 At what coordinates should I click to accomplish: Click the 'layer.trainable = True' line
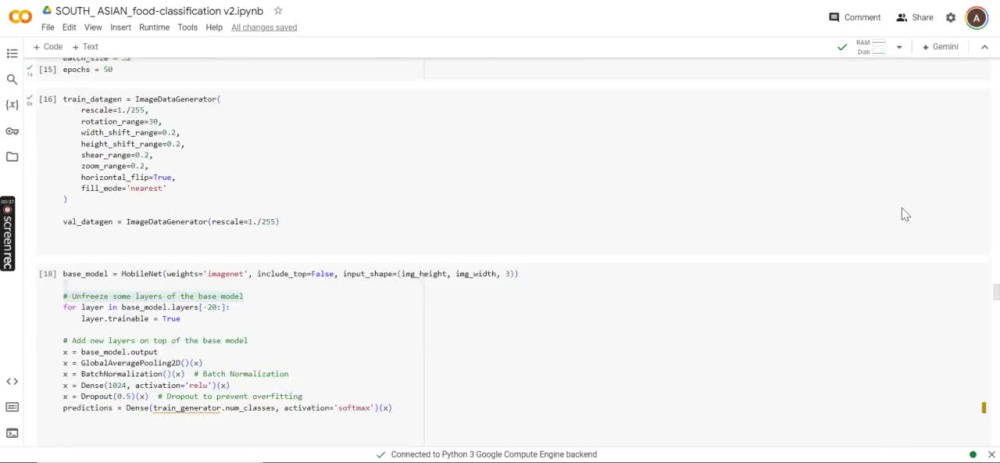tap(131, 319)
